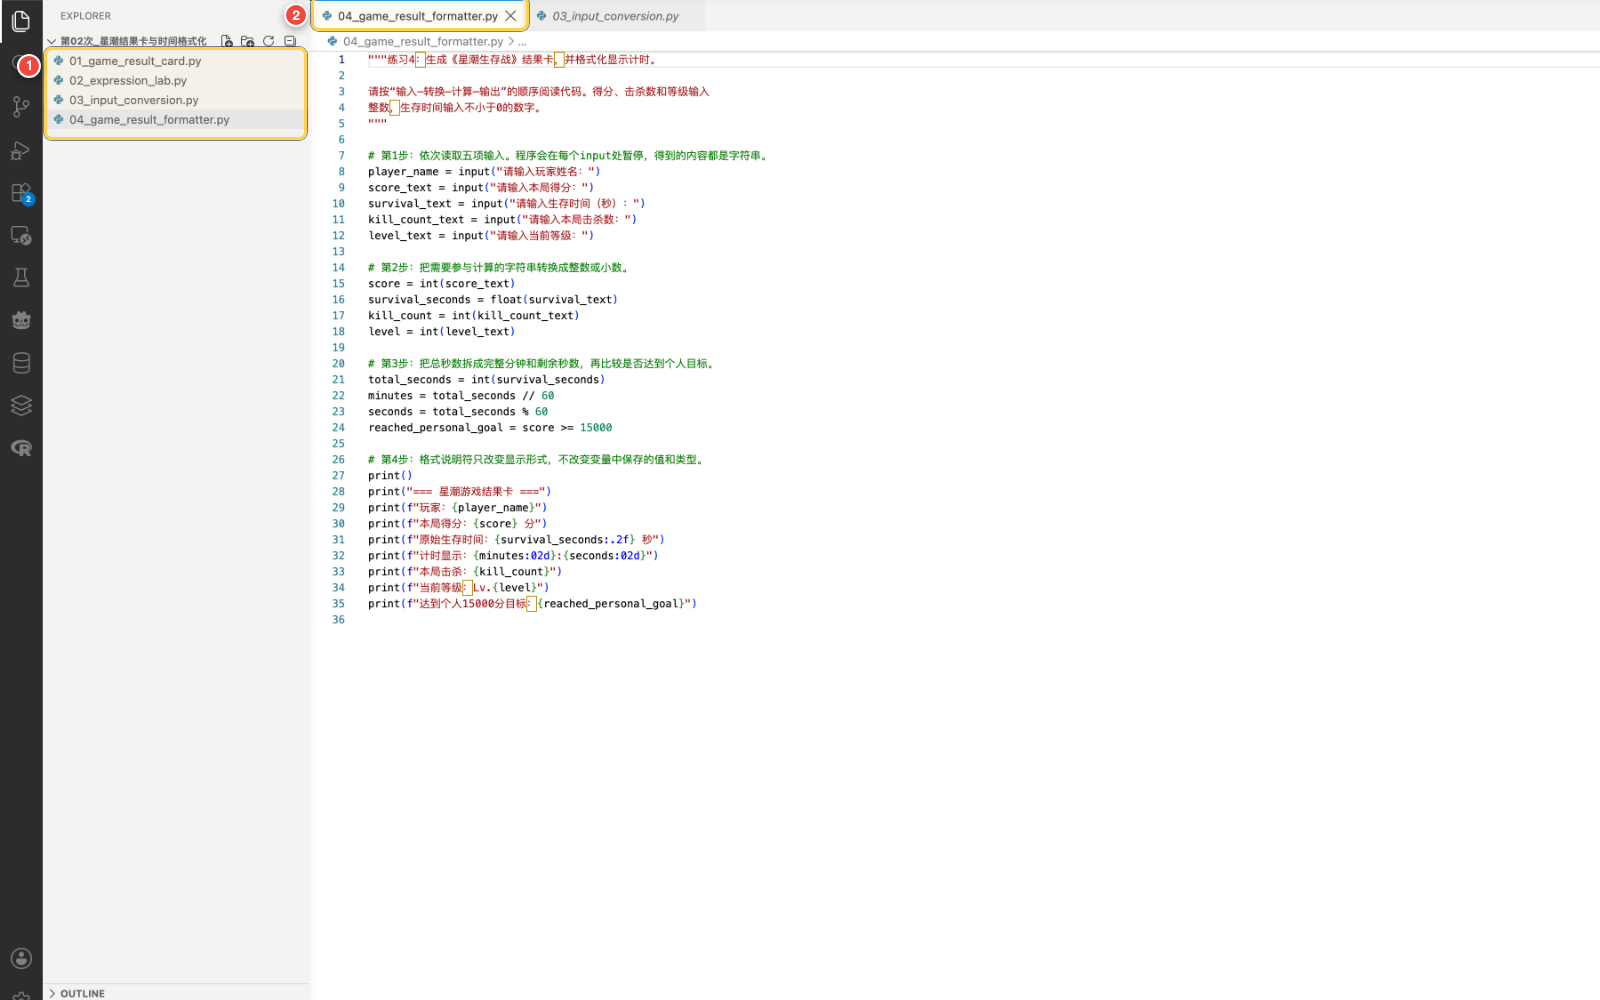The height and width of the screenshot is (1000, 1600).
Task: Open the Godot tools view
Action: pyautogui.click(x=21, y=321)
